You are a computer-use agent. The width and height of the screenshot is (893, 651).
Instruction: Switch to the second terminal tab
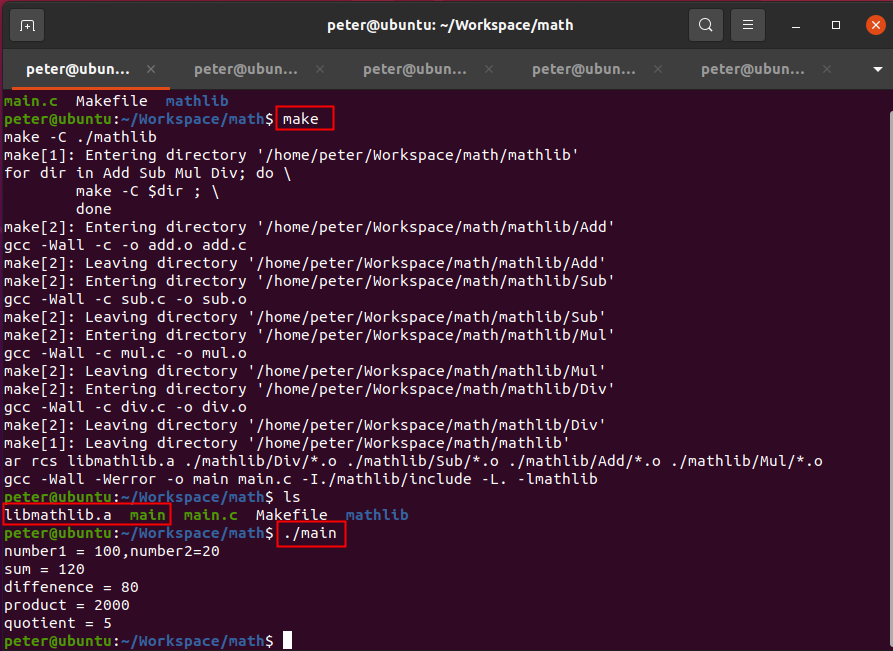pos(246,69)
